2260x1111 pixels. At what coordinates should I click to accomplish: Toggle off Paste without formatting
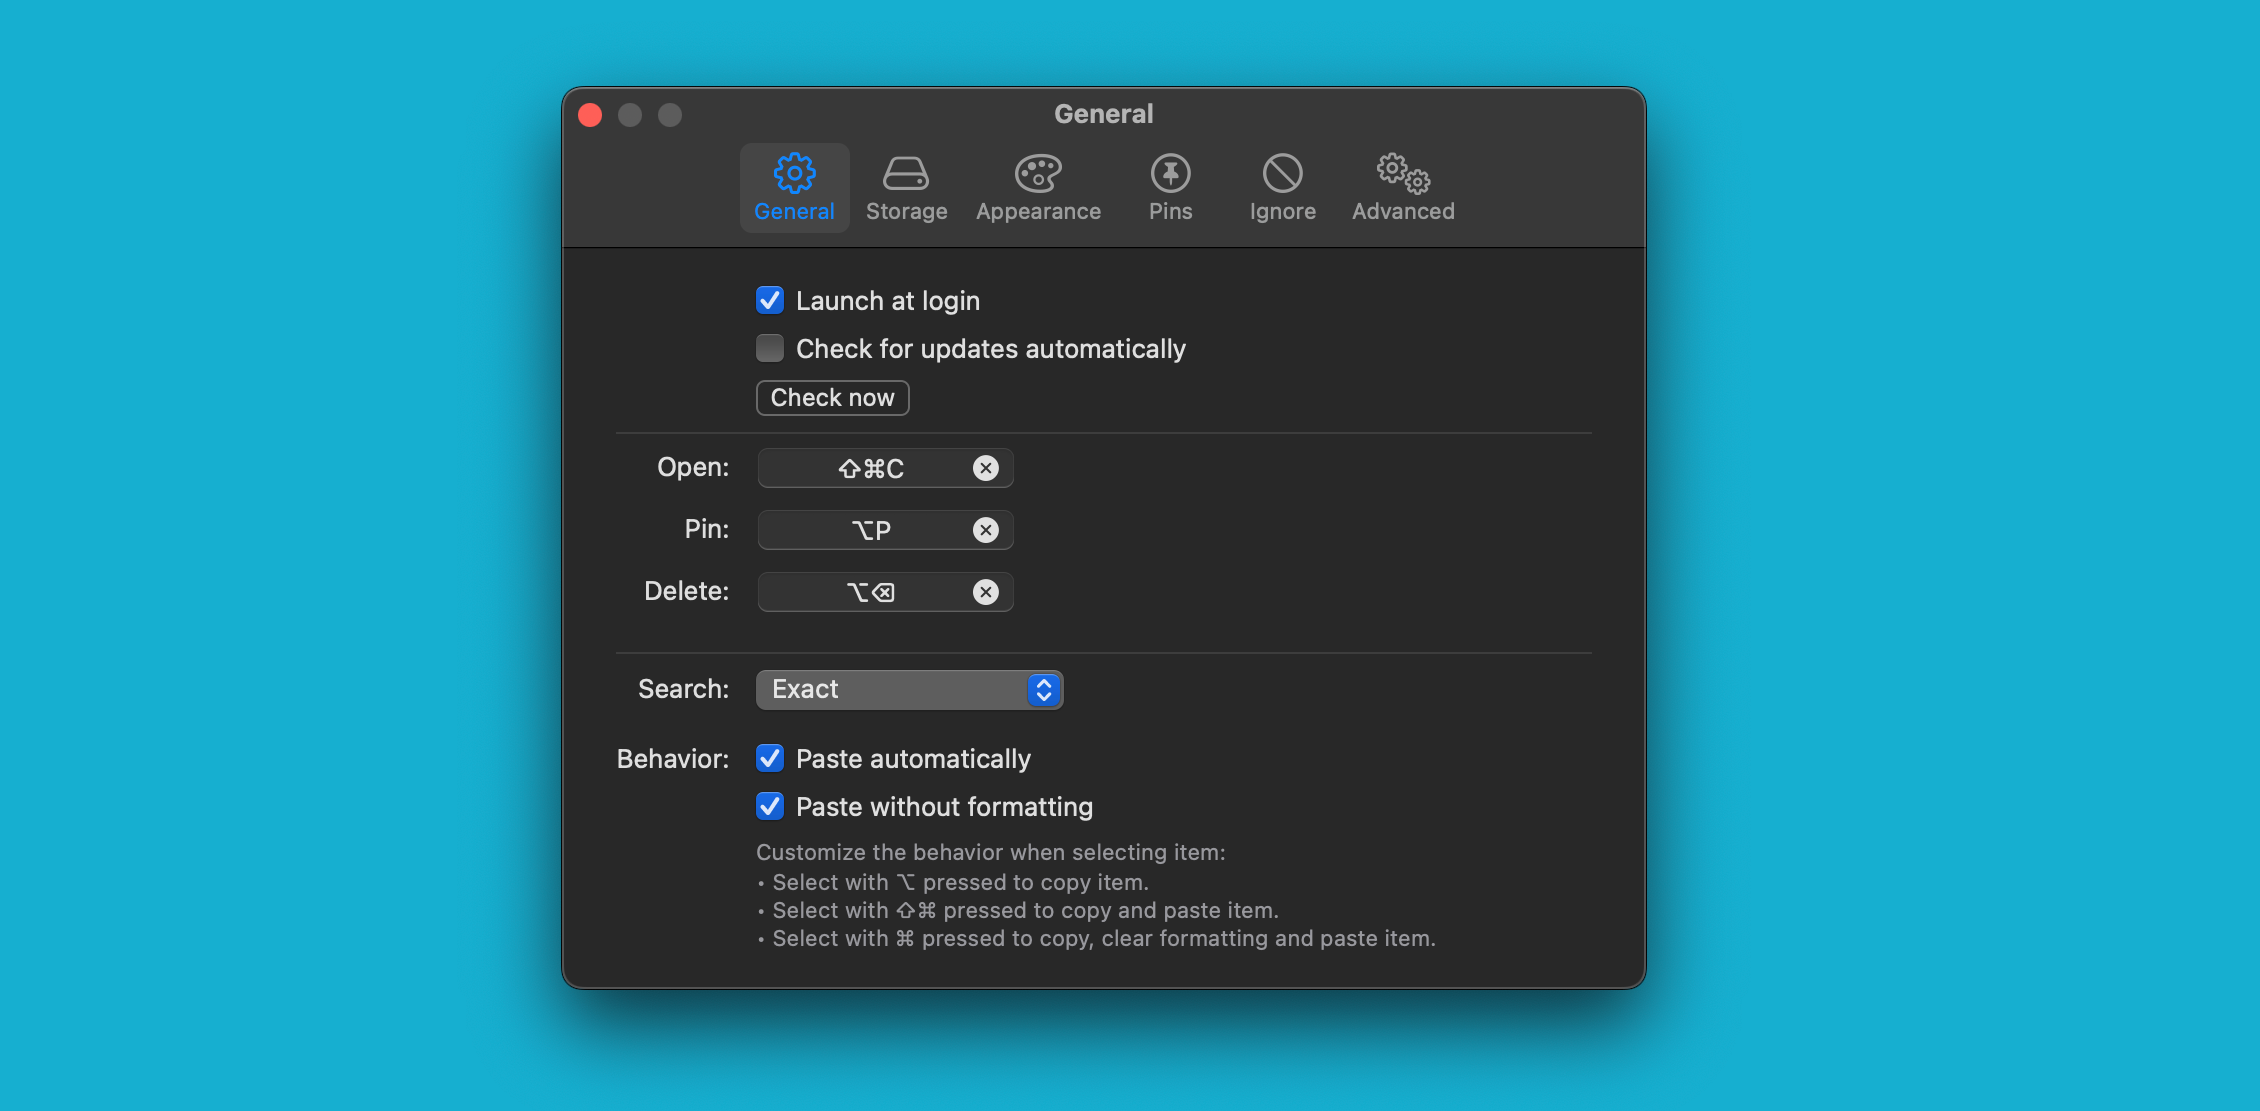point(769,806)
